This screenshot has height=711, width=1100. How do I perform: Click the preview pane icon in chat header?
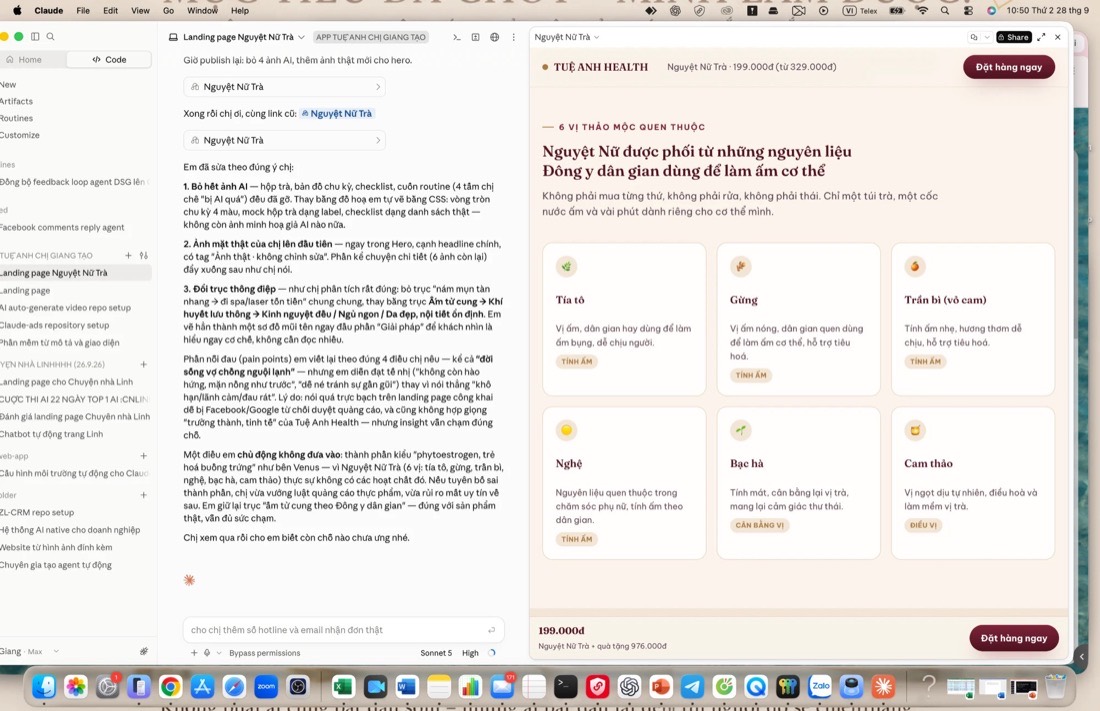tap(476, 37)
